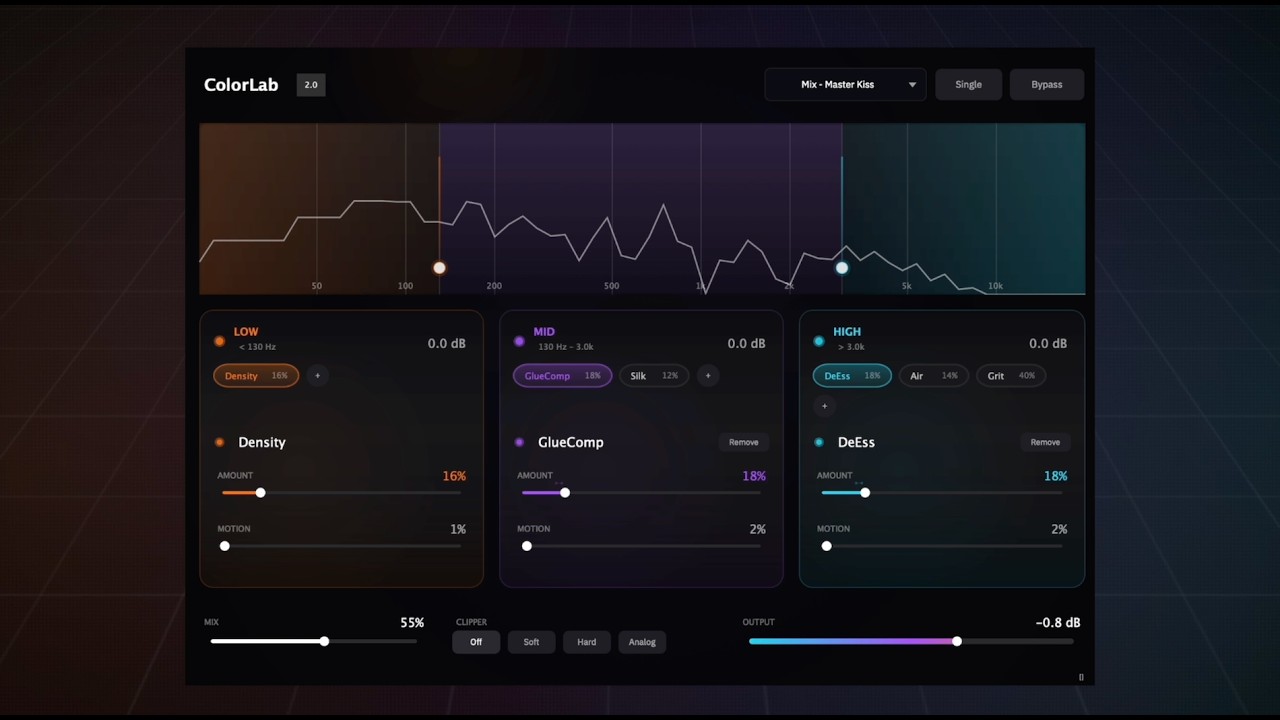1280x720 pixels.
Task: Click the Density Motion slider
Action: pyautogui.click(x=342, y=546)
